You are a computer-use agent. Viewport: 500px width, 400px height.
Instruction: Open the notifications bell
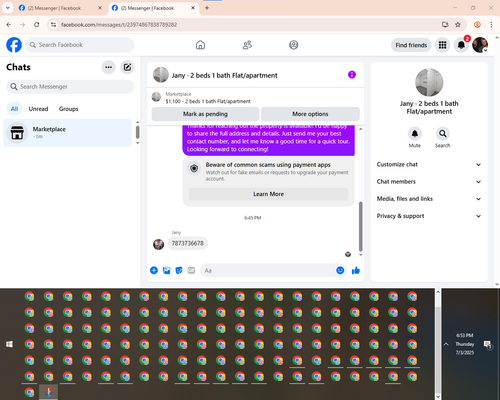click(461, 45)
